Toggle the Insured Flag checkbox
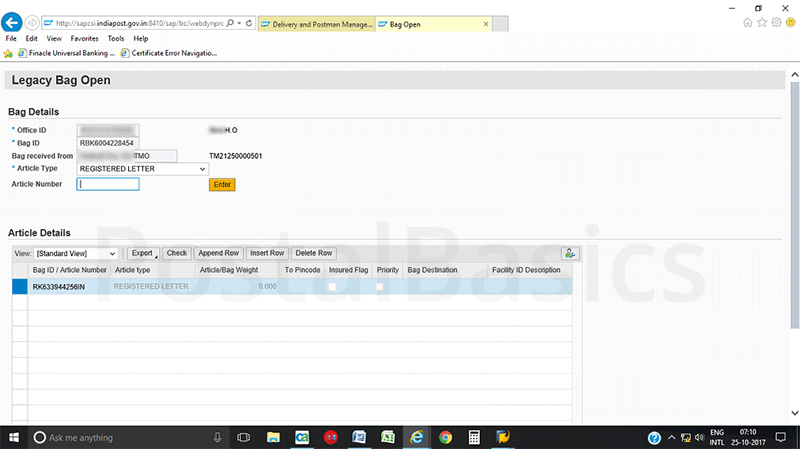 coord(333,287)
